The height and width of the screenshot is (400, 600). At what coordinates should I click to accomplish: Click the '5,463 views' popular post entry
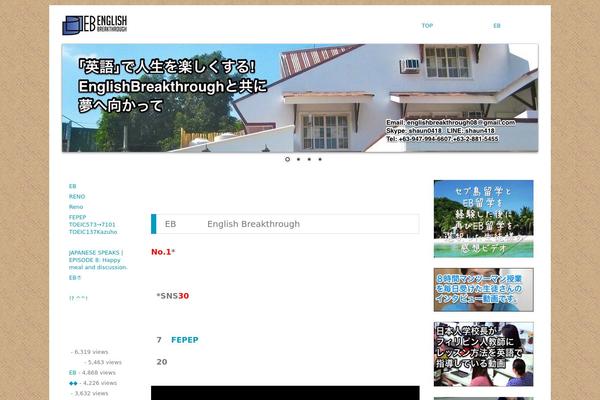[103, 362]
